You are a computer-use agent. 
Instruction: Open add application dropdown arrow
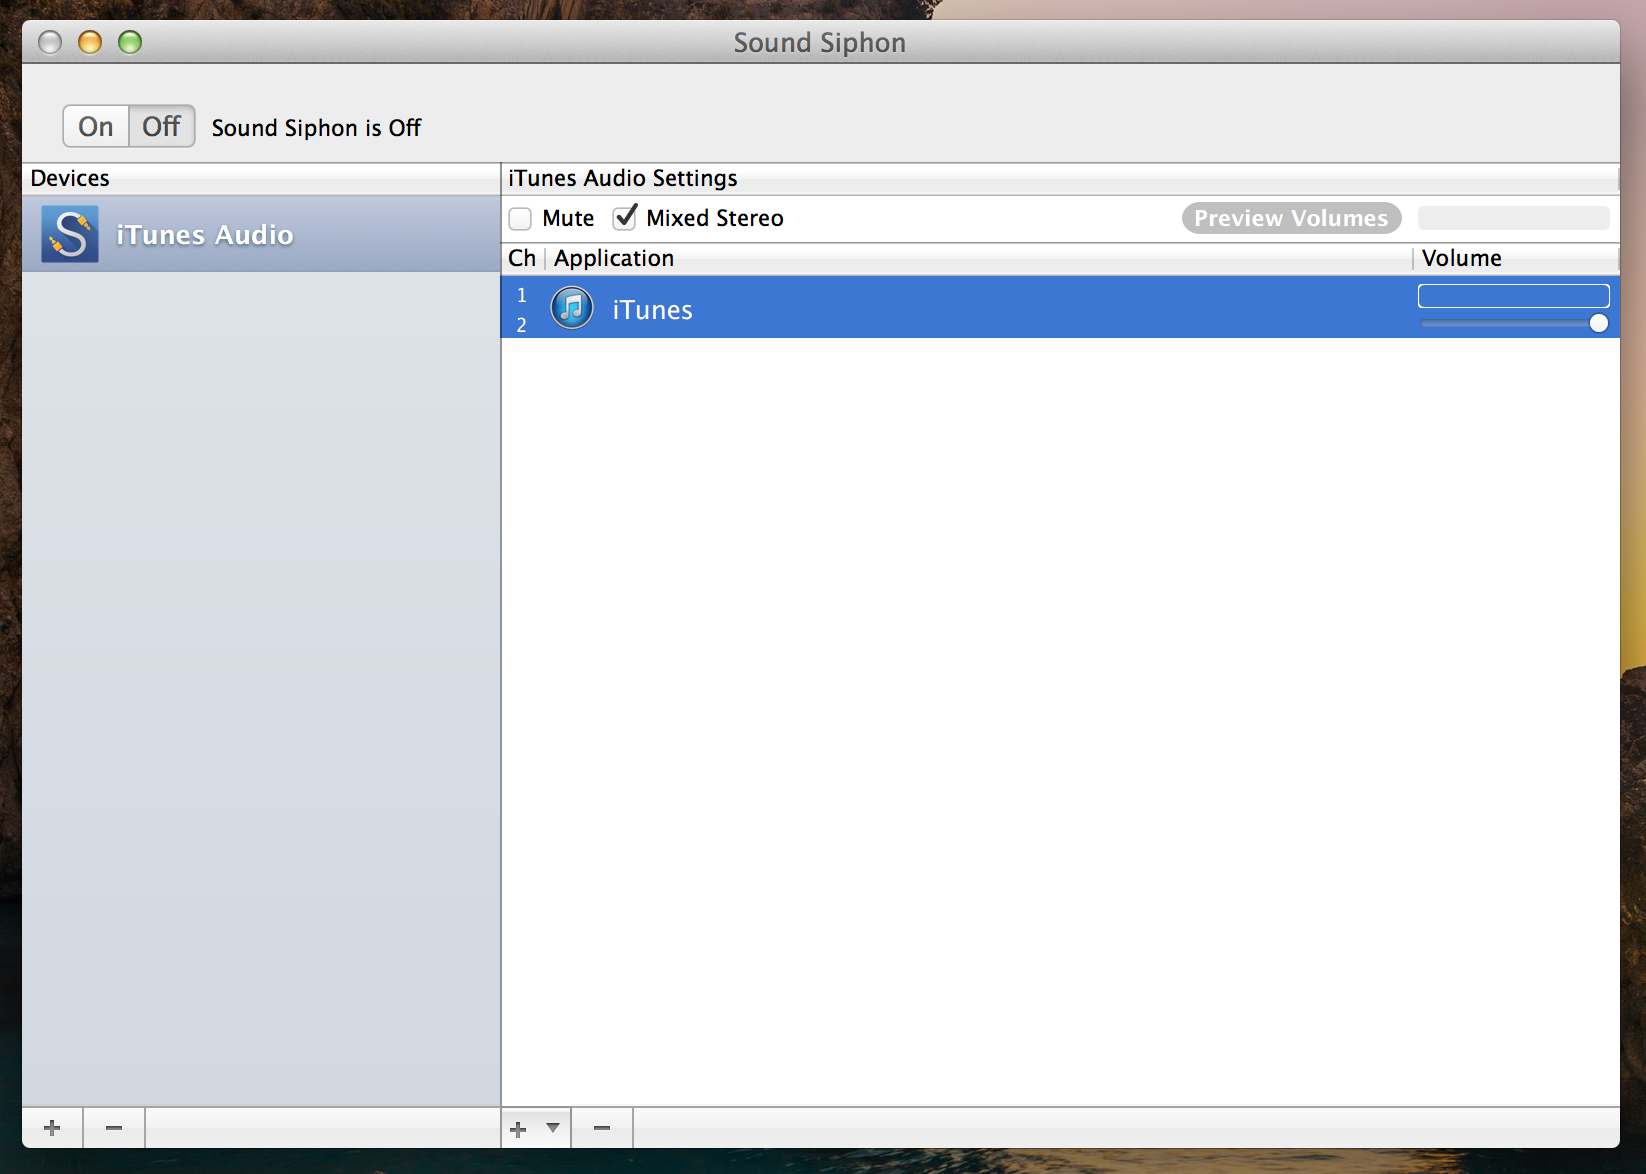[553, 1128]
